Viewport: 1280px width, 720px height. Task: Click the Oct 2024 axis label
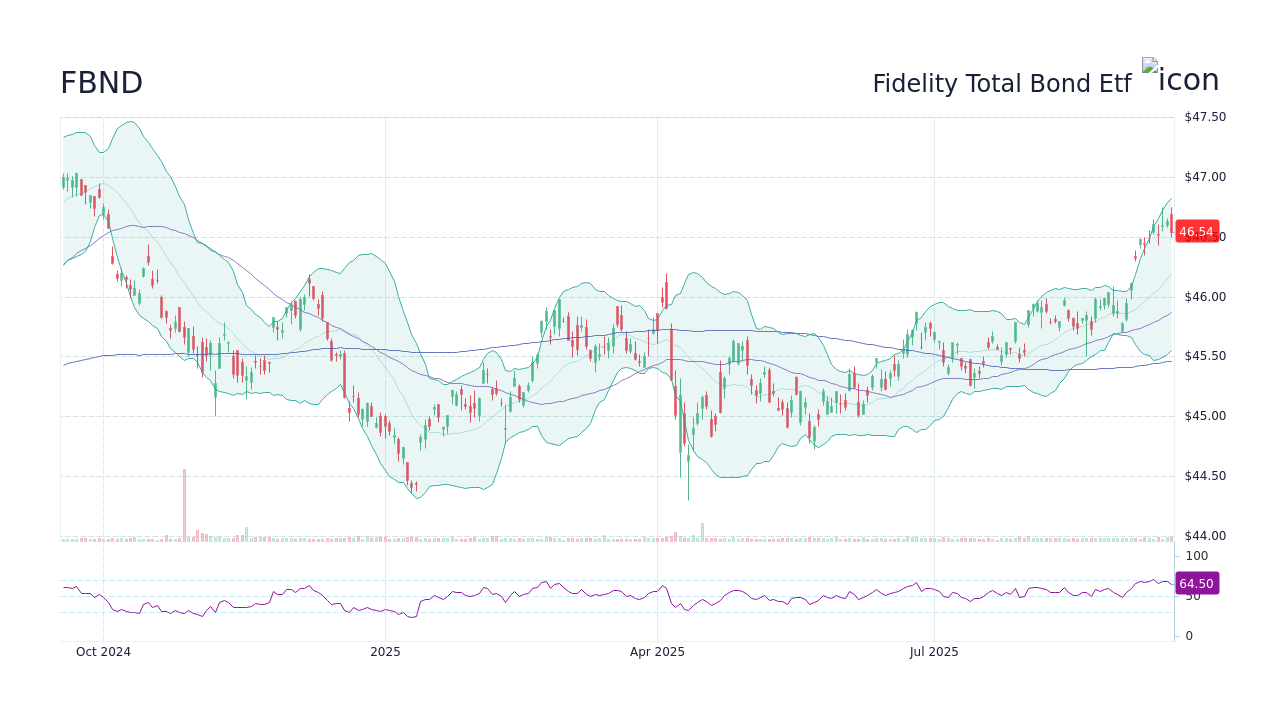pos(102,651)
